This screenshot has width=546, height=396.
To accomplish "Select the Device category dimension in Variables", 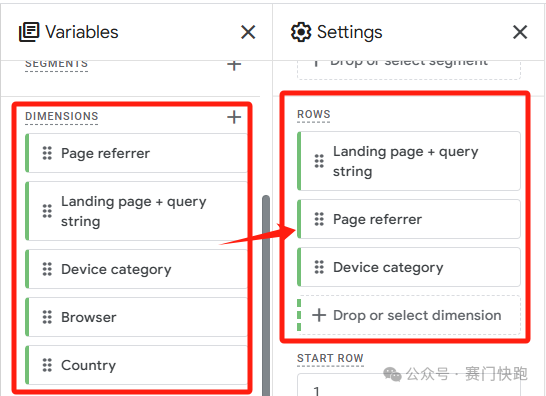I will point(137,269).
